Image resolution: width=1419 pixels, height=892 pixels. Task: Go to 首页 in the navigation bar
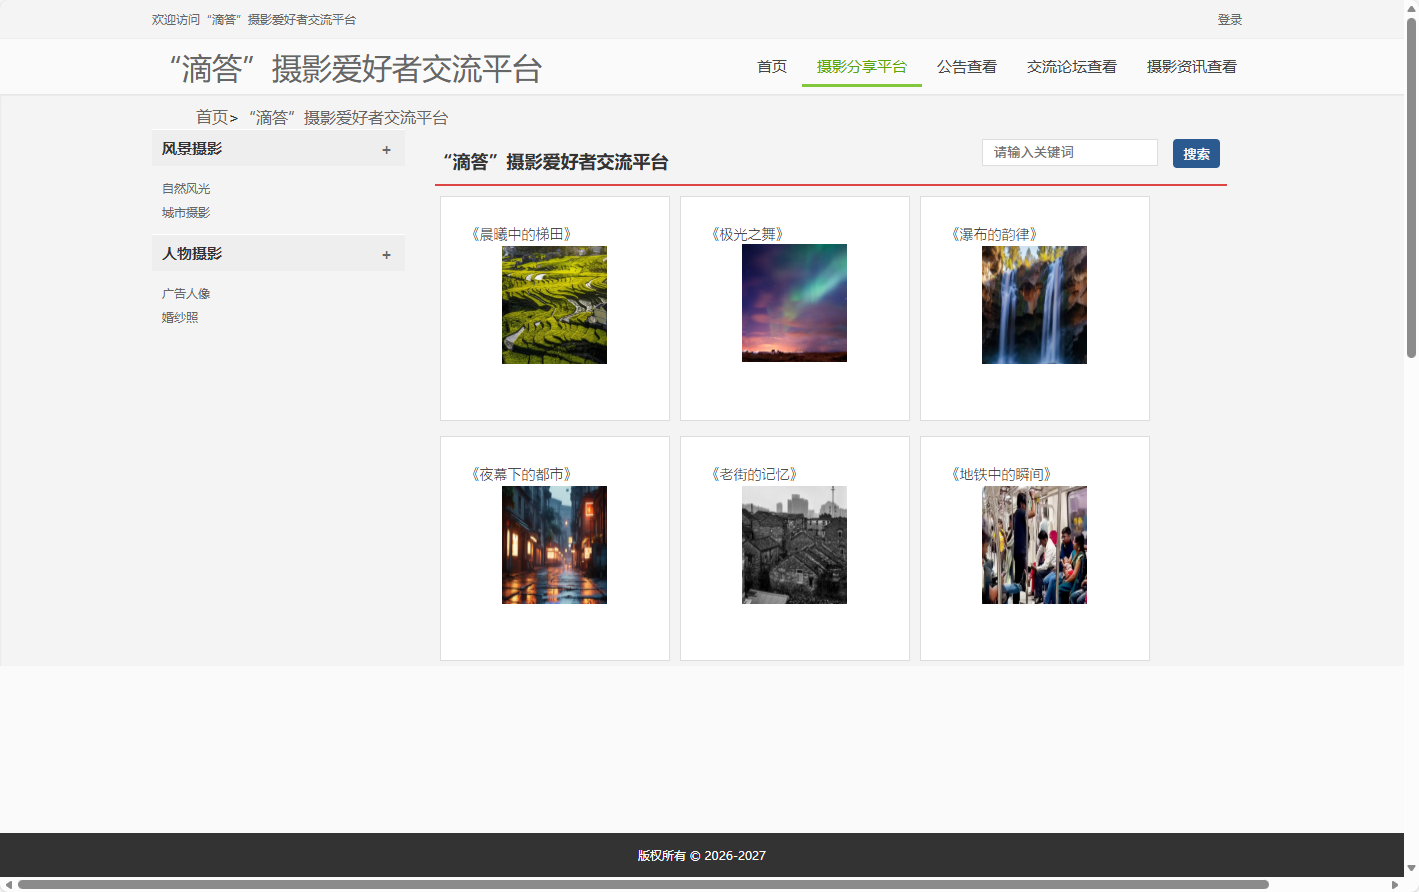coord(771,66)
